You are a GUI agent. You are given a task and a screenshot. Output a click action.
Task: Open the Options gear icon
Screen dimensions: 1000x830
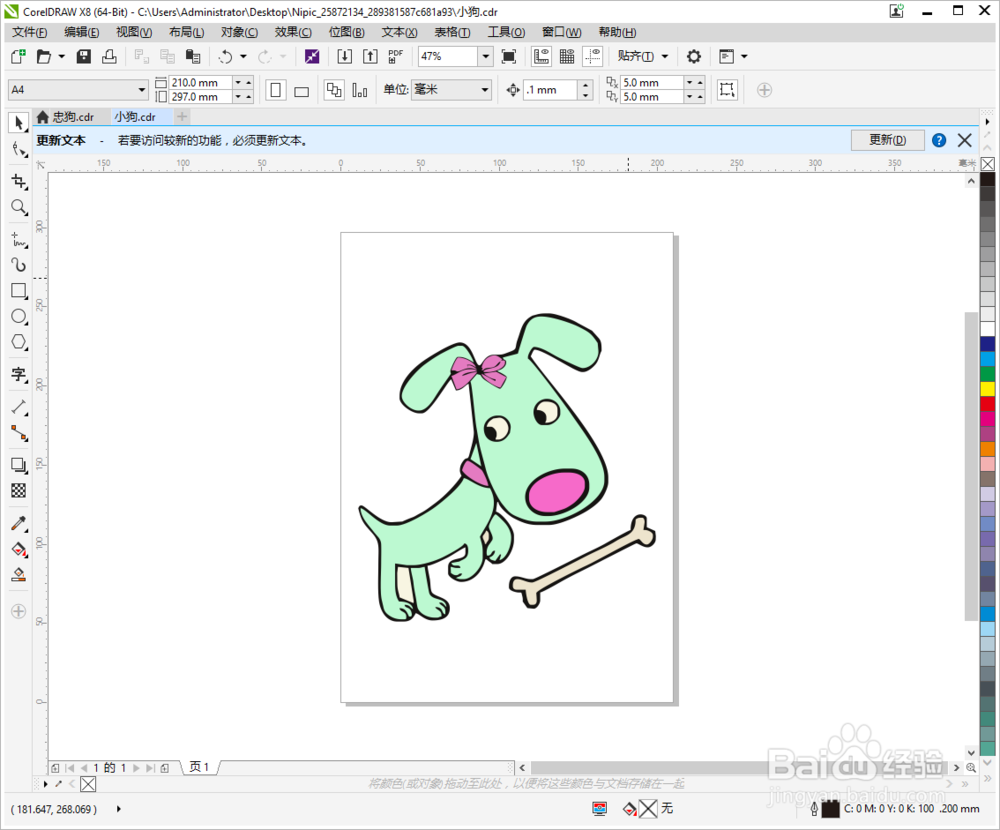coord(694,57)
